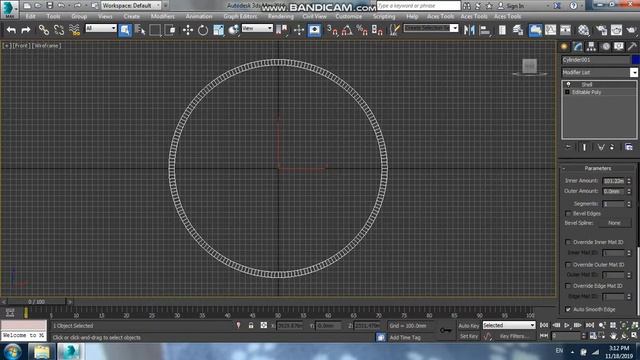Viewport: 640px width, 360px height.
Task: Click Align tool icon
Action: [x=485, y=30]
